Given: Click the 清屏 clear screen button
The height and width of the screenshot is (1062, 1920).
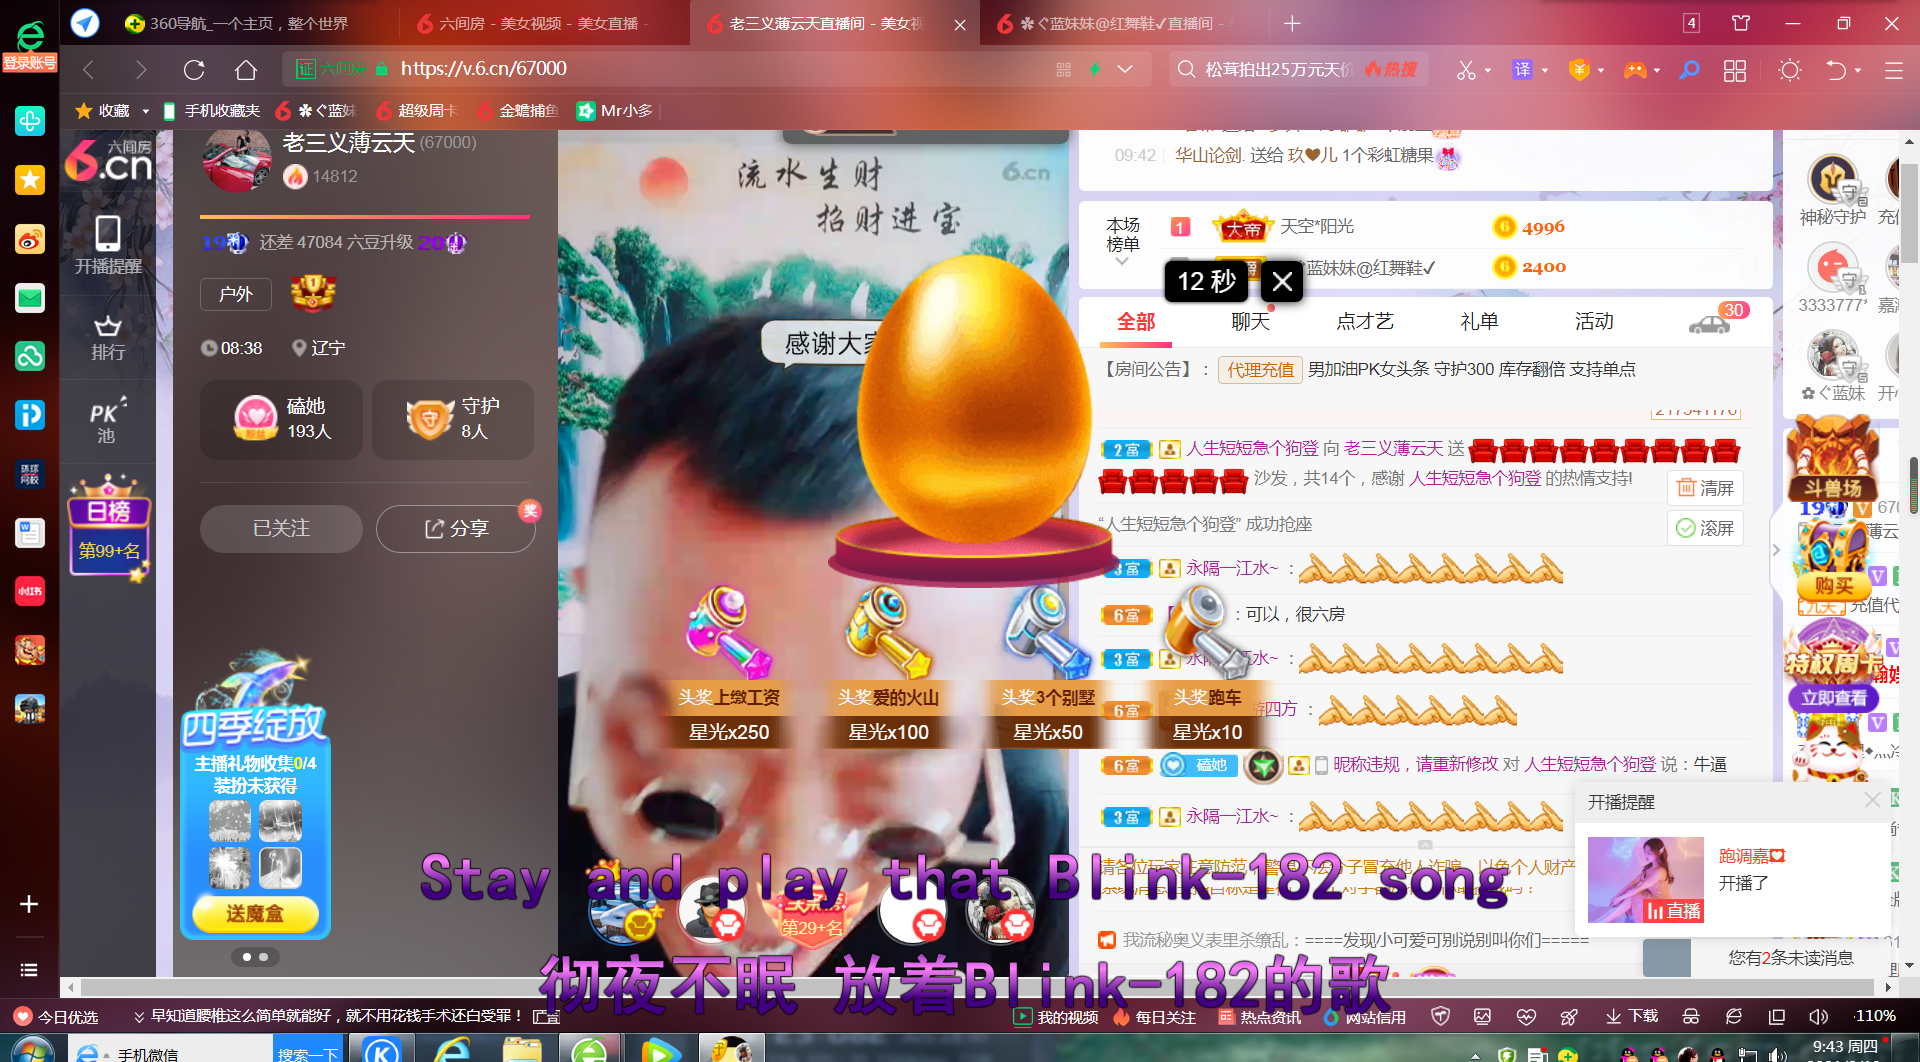Looking at the screenshot, I should pyautogui.click(x=1705, y=488).
